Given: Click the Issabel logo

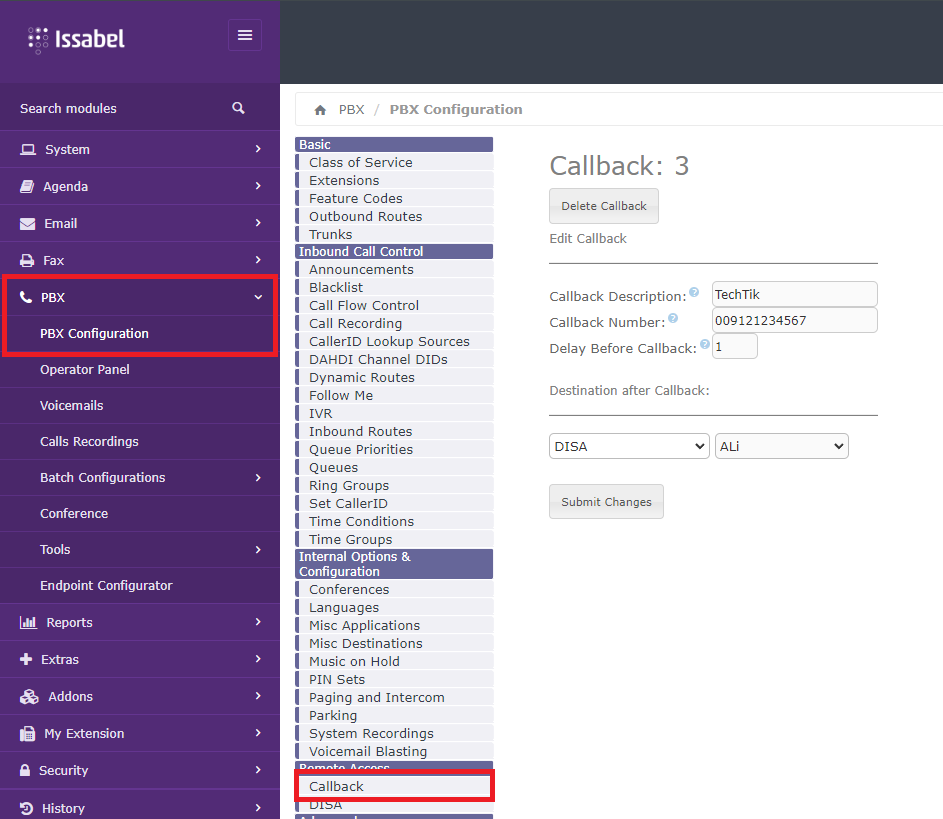Looking at the screenshot, I should click(x=77, y=40).
